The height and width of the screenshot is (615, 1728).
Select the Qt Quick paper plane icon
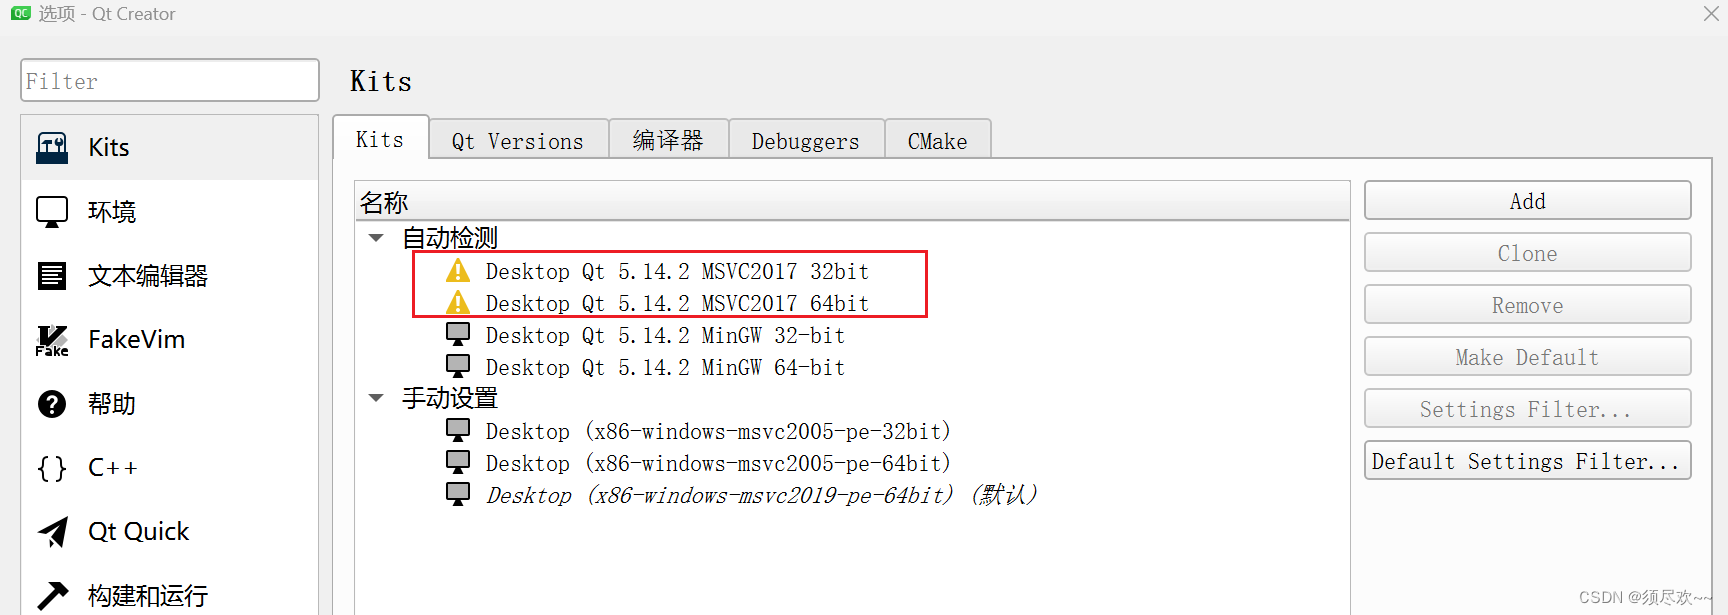pyautogui.click(x=52, y=532)
